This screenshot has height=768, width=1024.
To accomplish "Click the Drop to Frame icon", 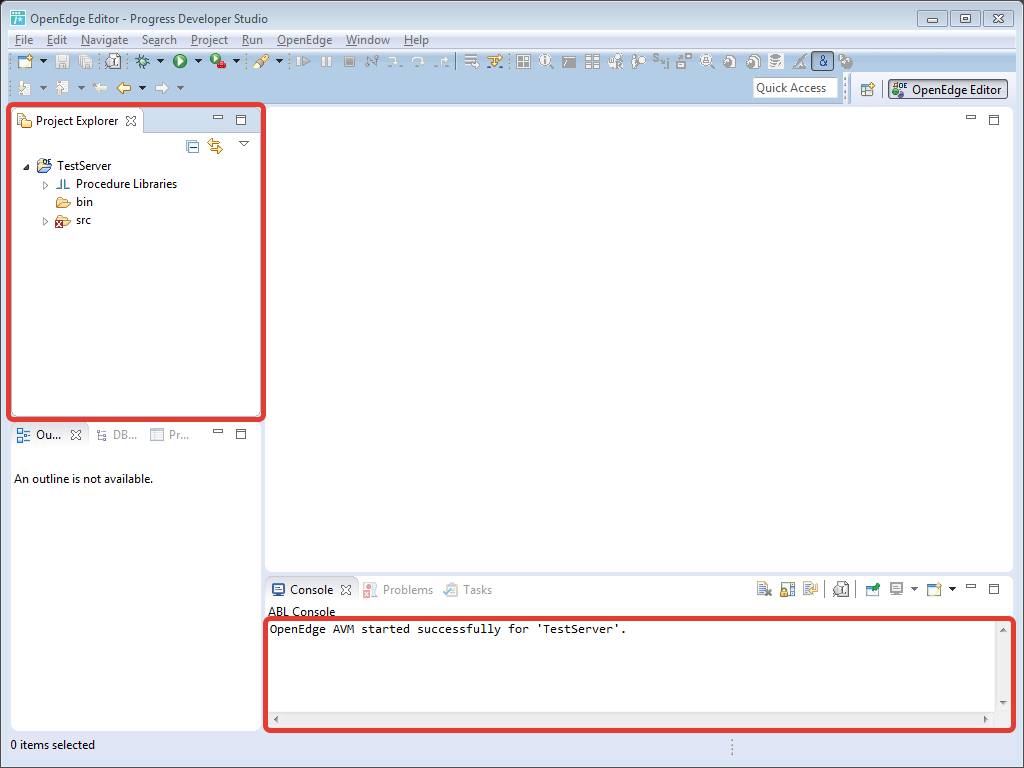I will coord(471,61).
